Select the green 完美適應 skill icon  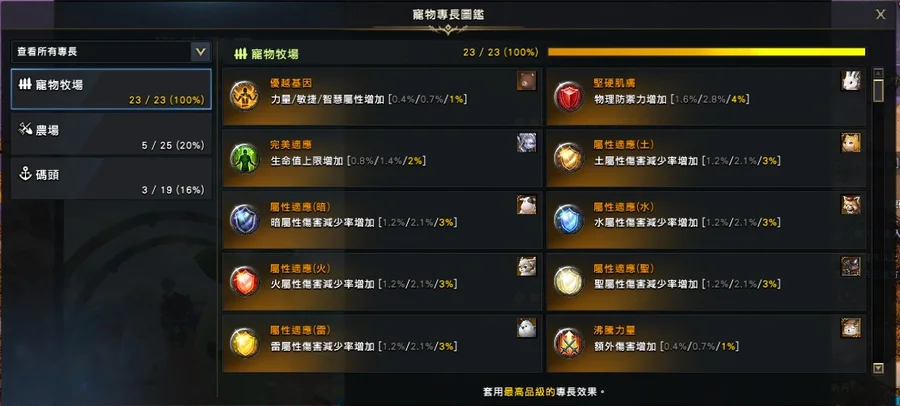pos(245,157)
